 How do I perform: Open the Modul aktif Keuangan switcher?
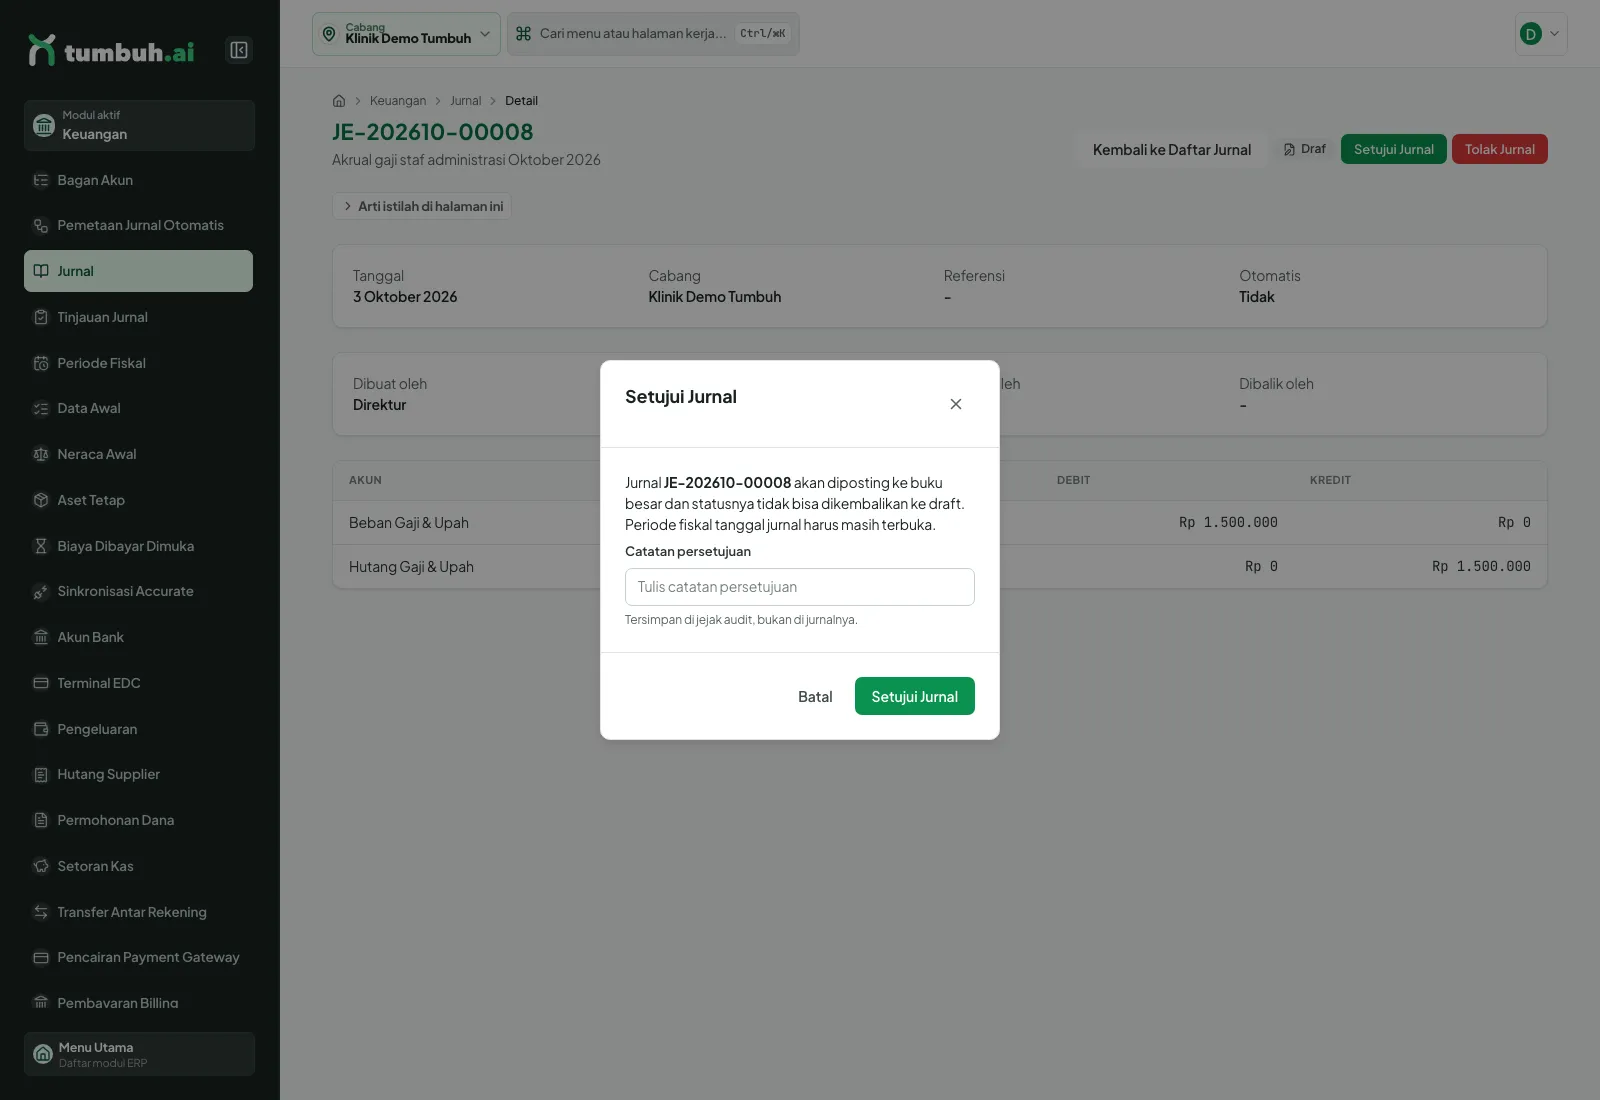139,125
